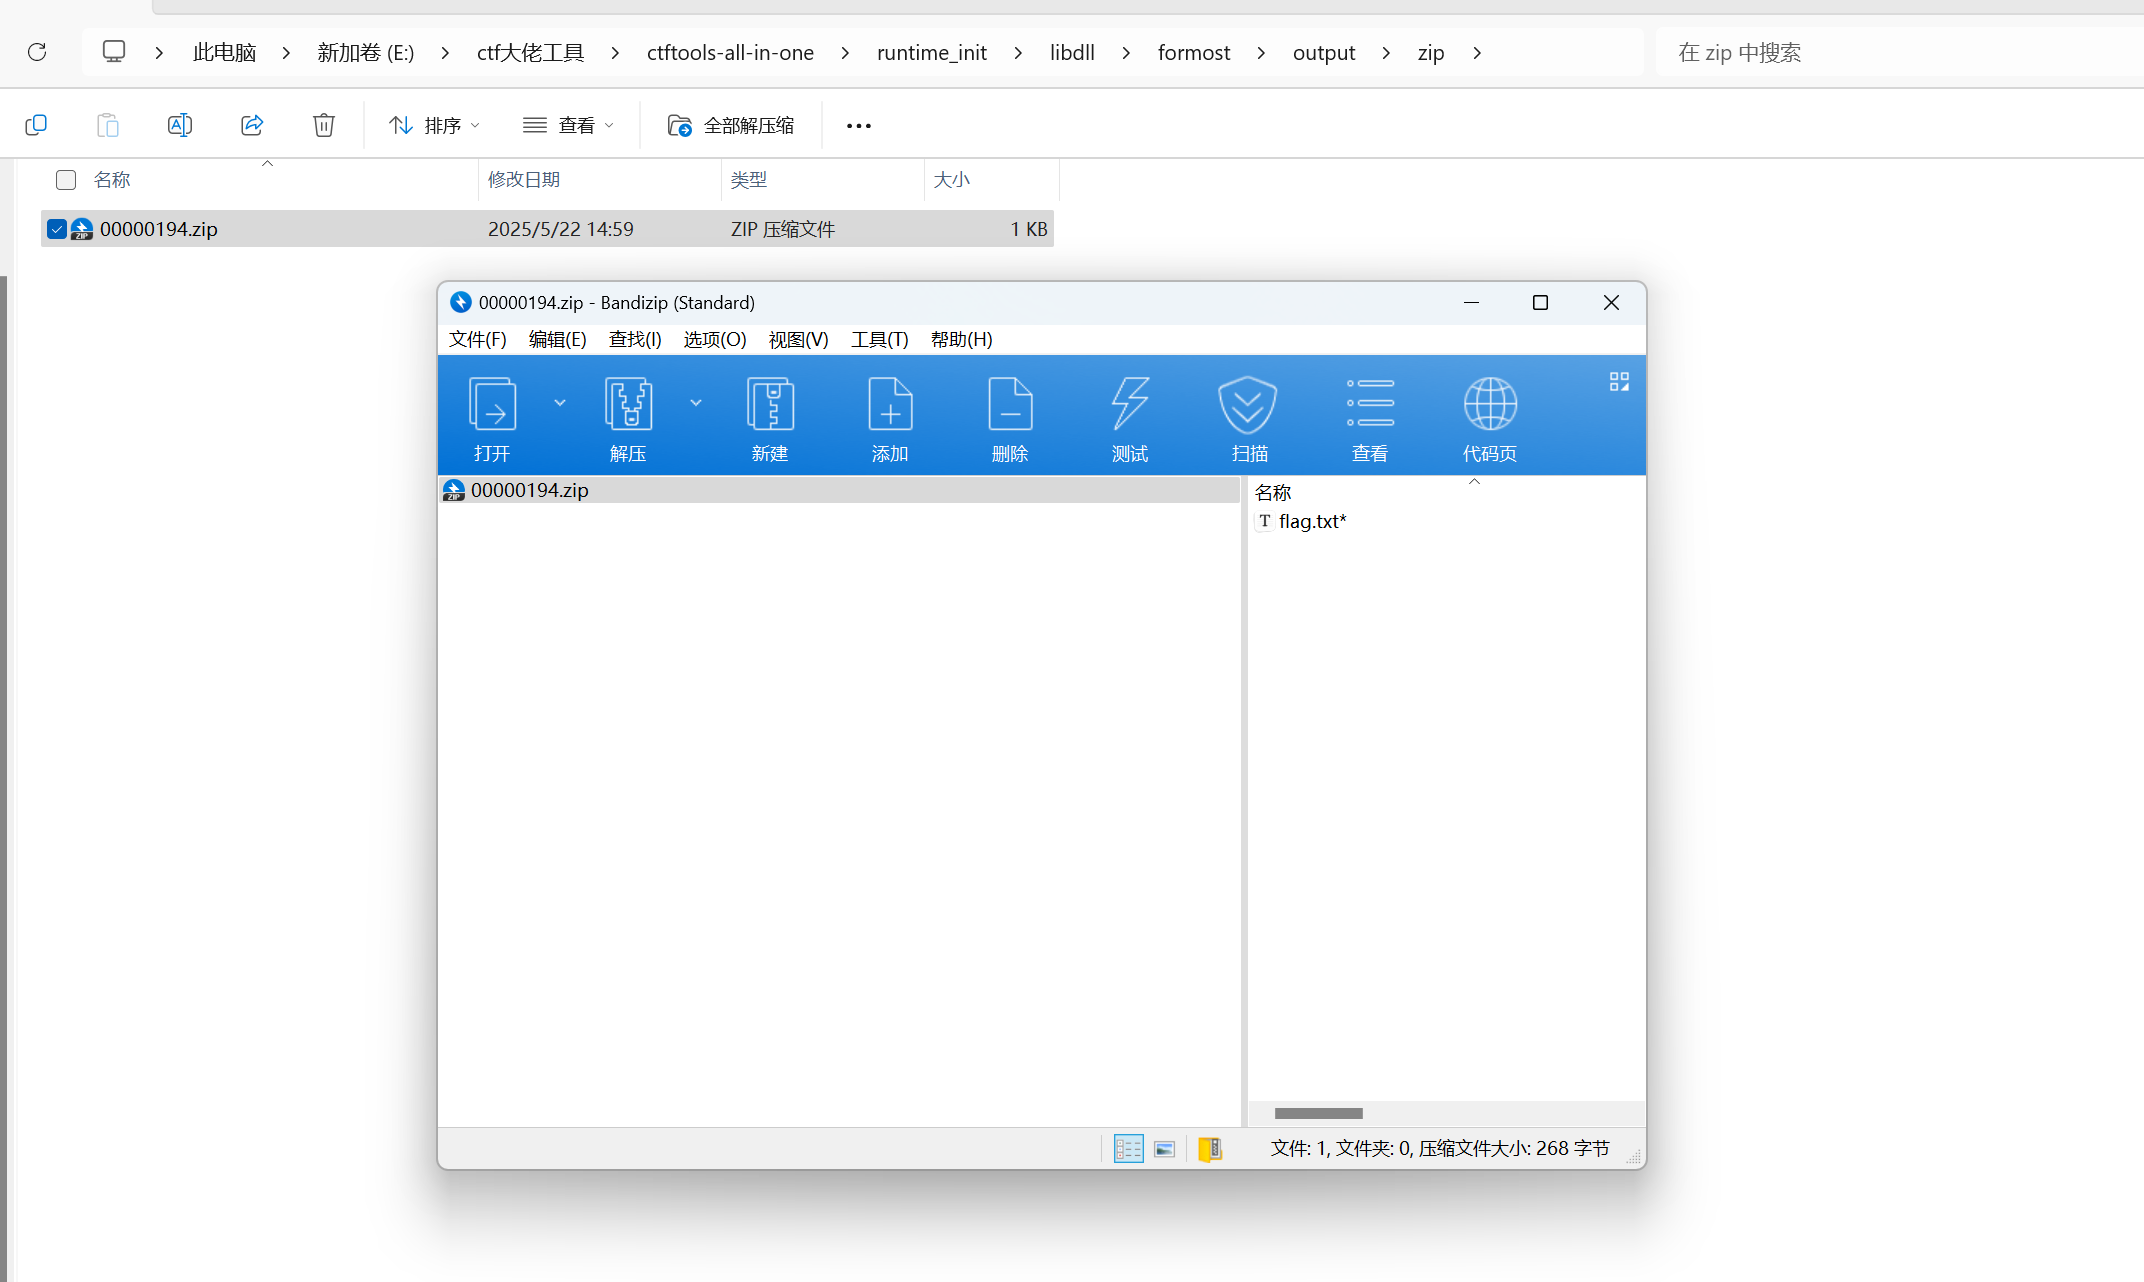Click the Explorer paste icon
Viewport: 2144px width, 1282px height.
click(108, 125)
